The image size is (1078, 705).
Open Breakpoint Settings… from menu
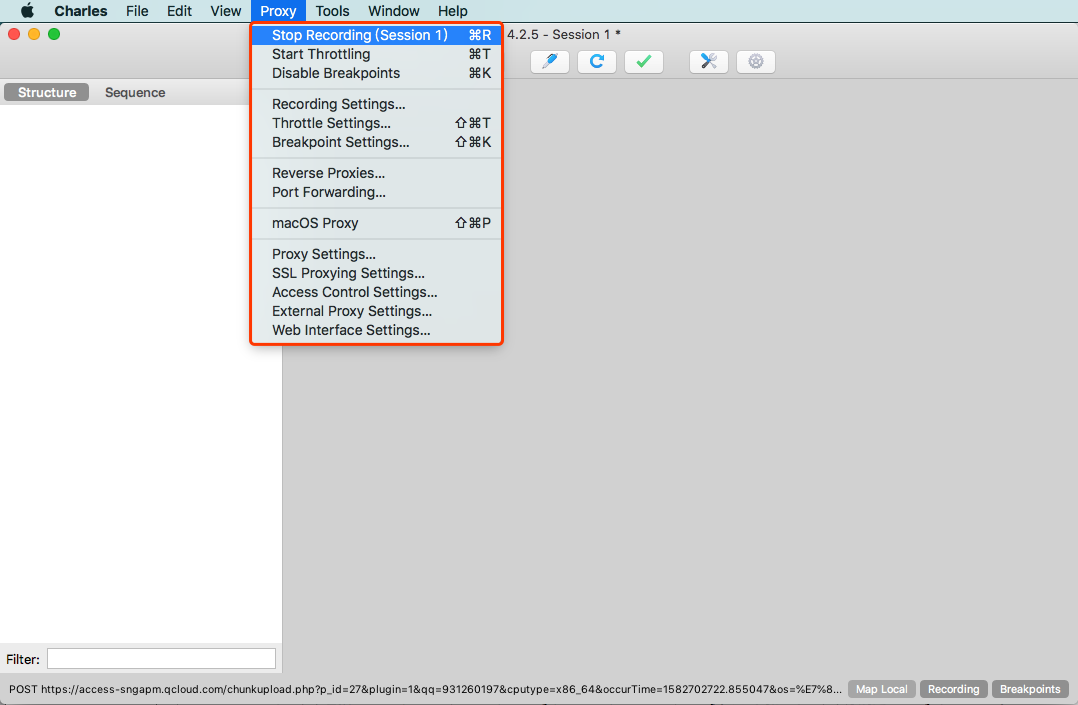click(376, 142)
